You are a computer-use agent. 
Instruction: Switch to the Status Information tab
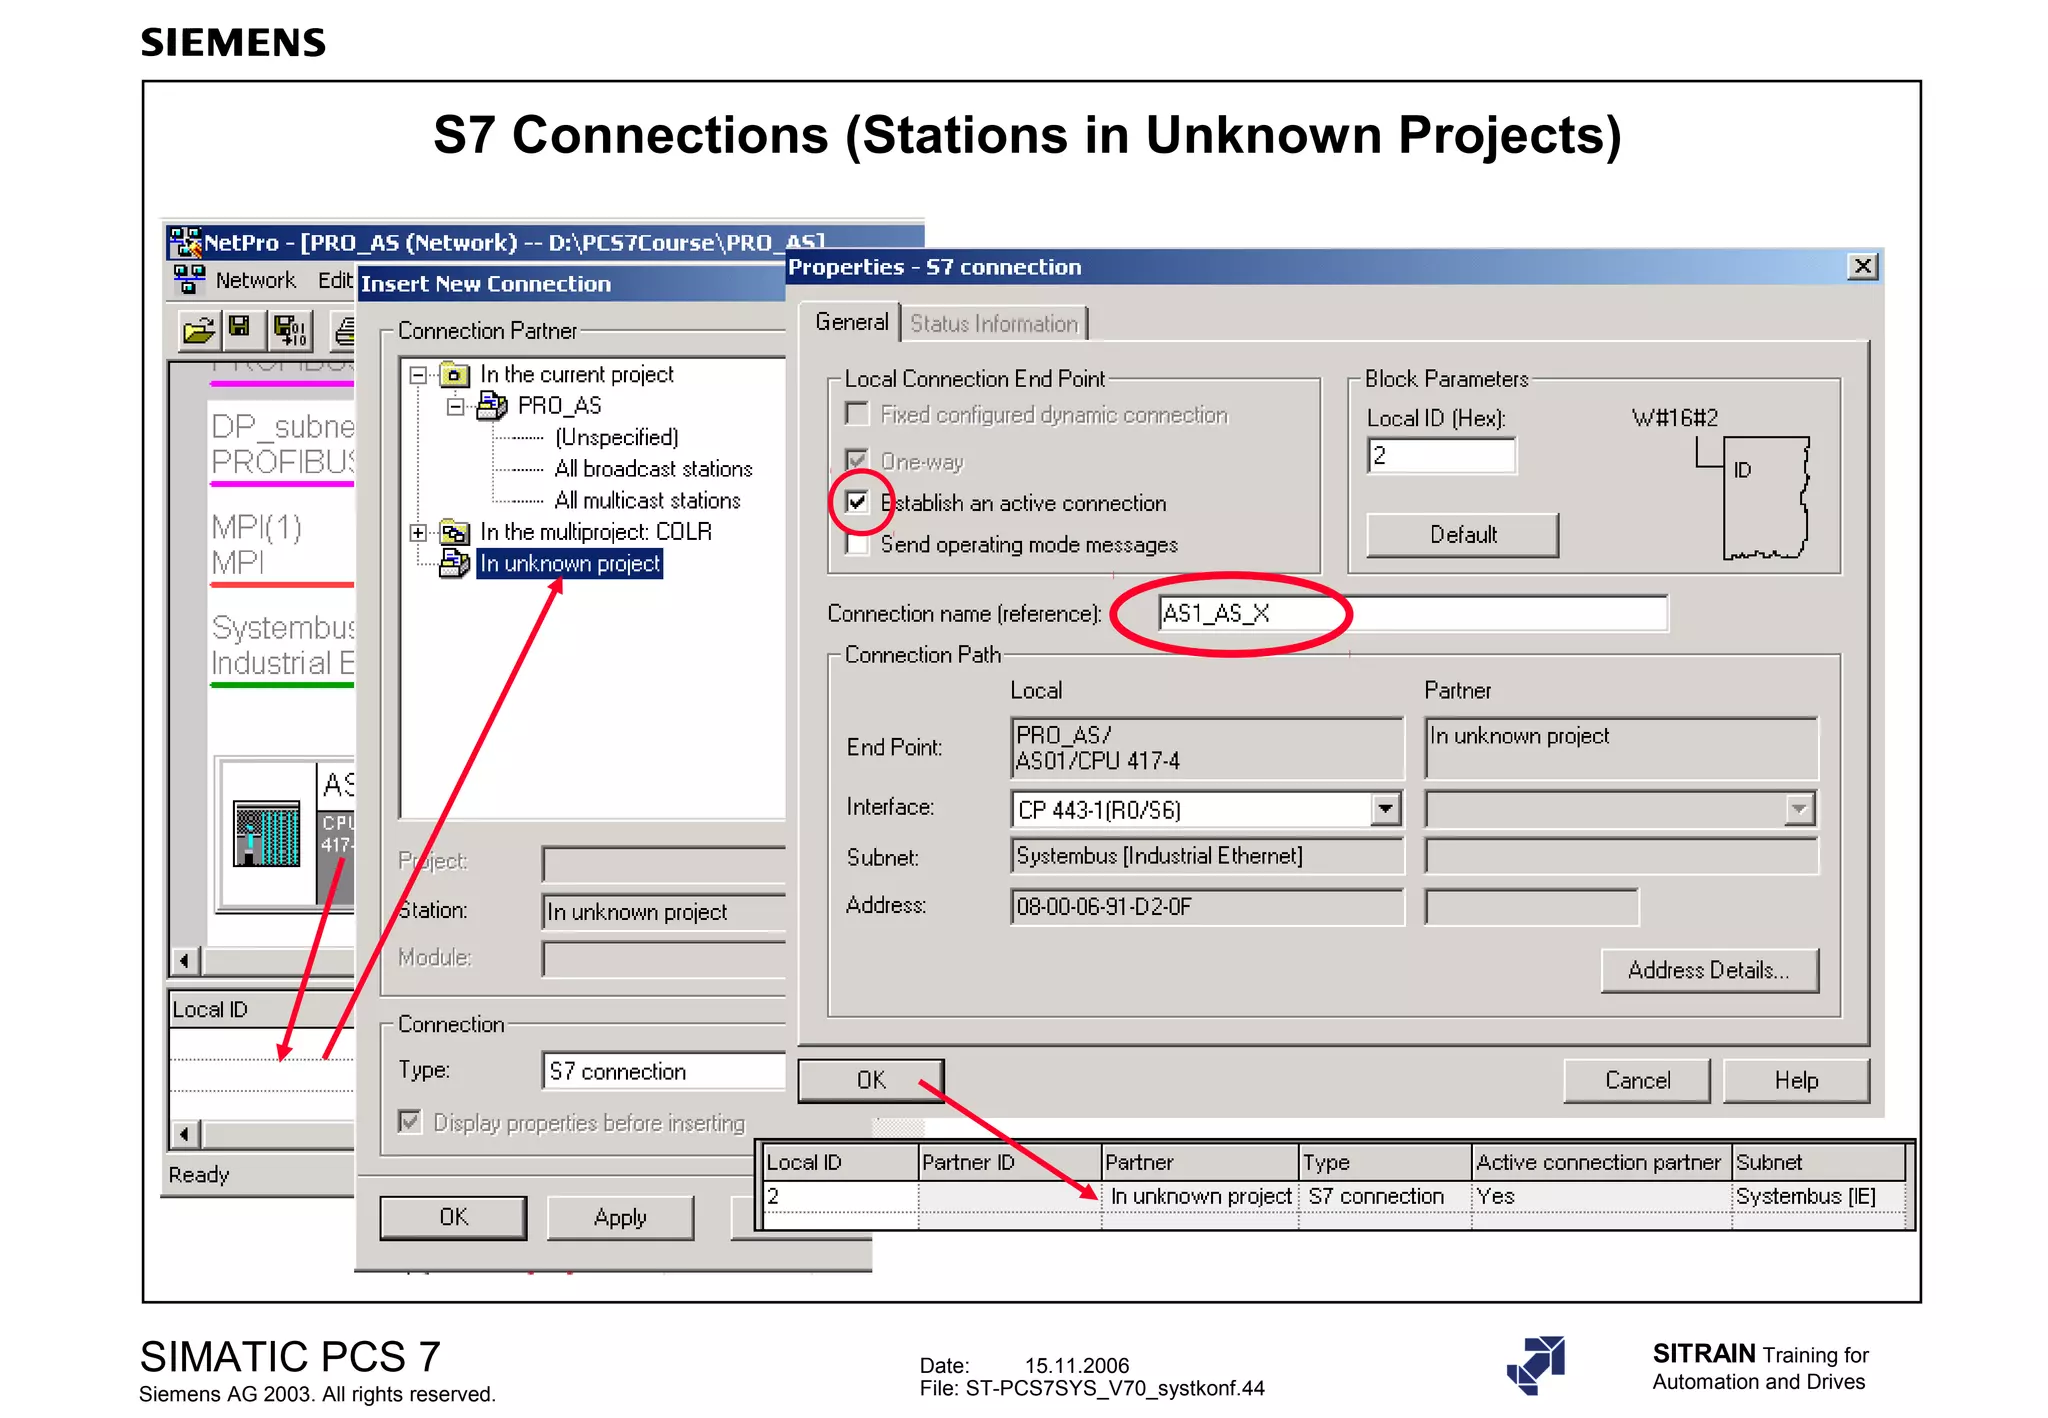(994, 324)
